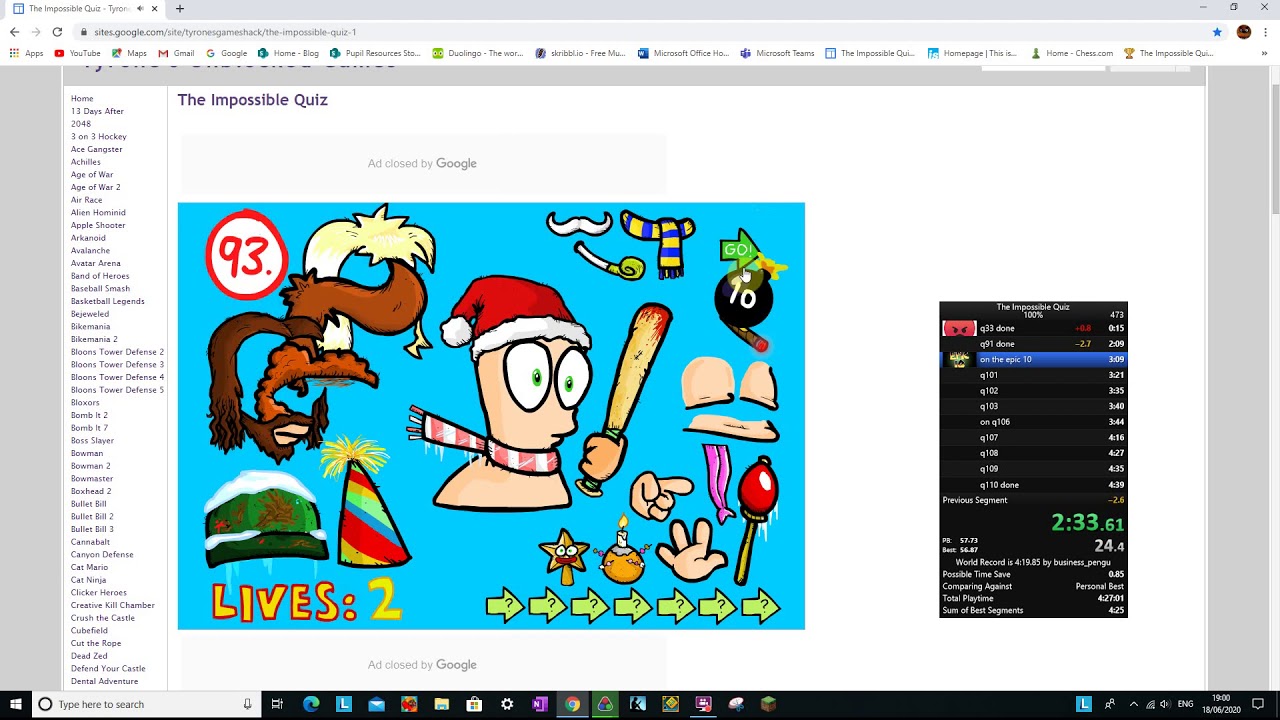Reload the page in Chrome

(x=57, y=32)
